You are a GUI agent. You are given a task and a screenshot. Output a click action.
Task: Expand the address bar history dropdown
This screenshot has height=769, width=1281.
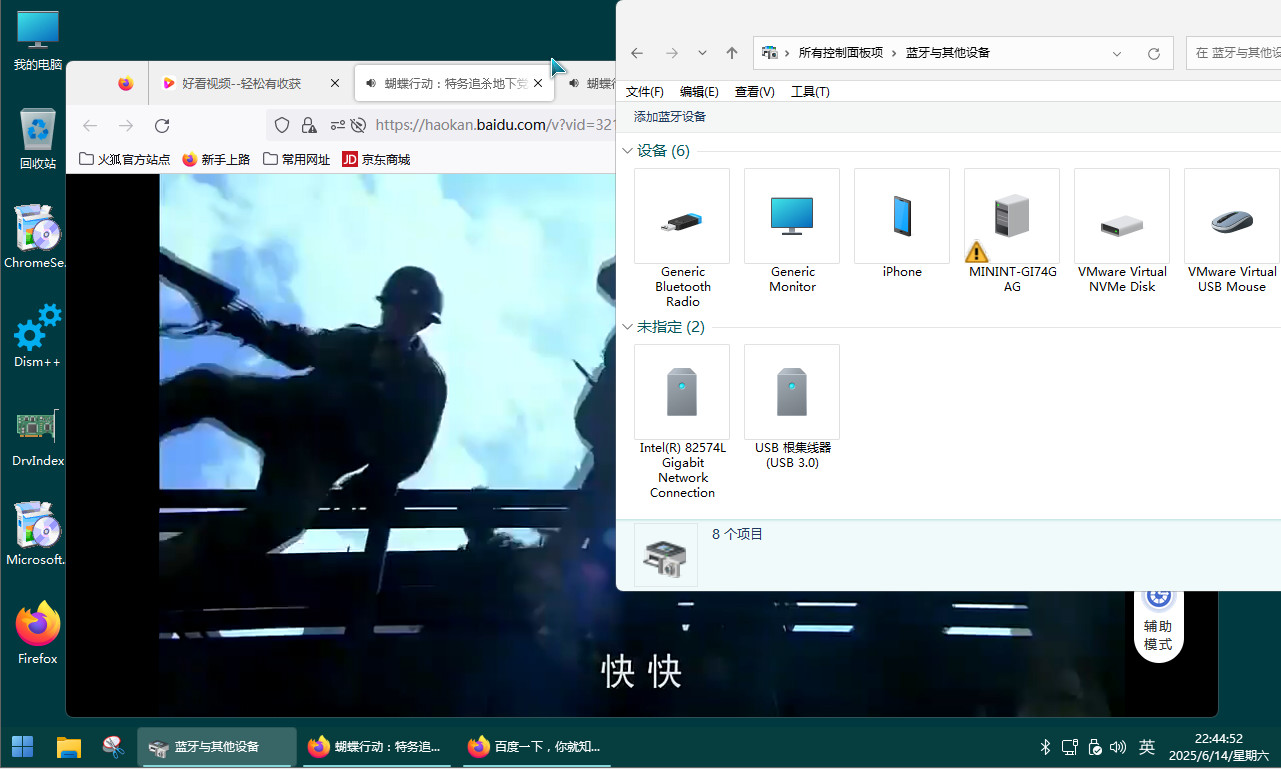click(x=1117, y=53)
